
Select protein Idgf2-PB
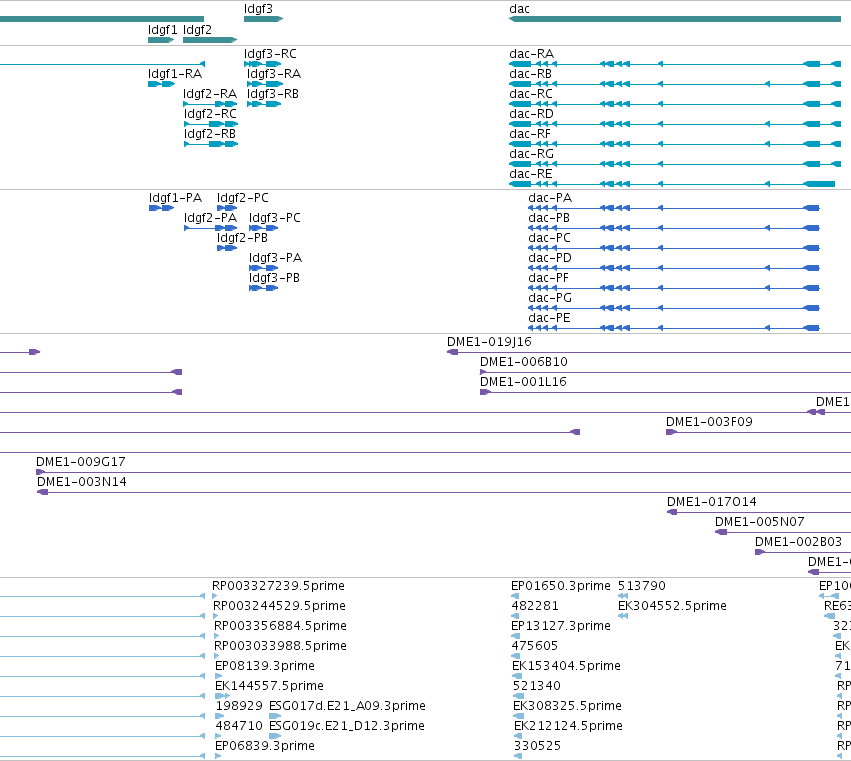pyautogui.click(x=227, y=248)
